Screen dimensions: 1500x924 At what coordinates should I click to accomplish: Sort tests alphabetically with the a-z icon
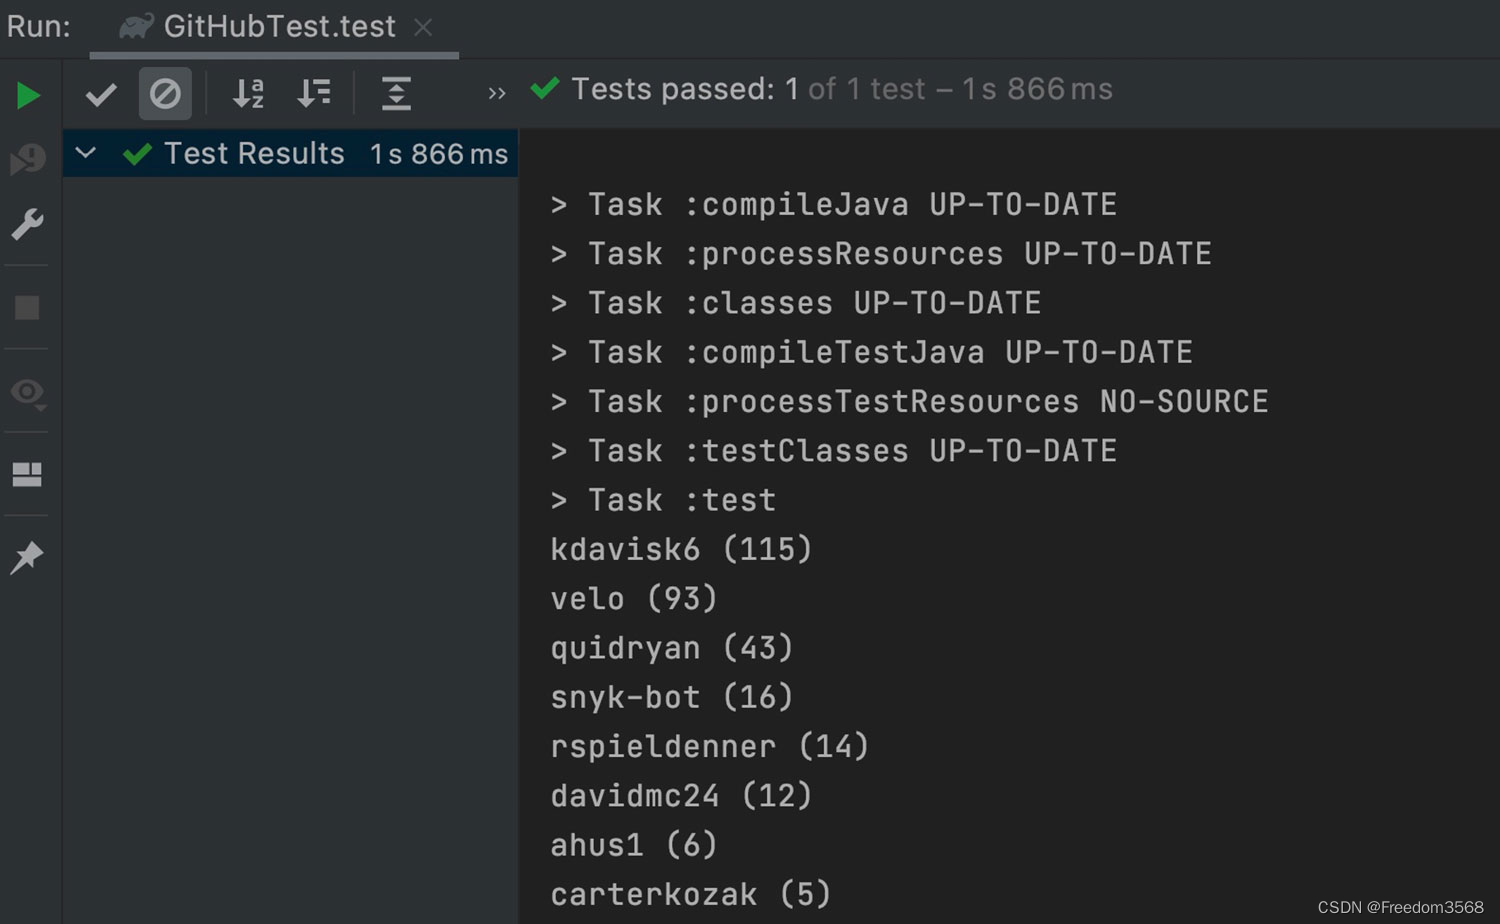pyautogui.click(x=248, y=94)
